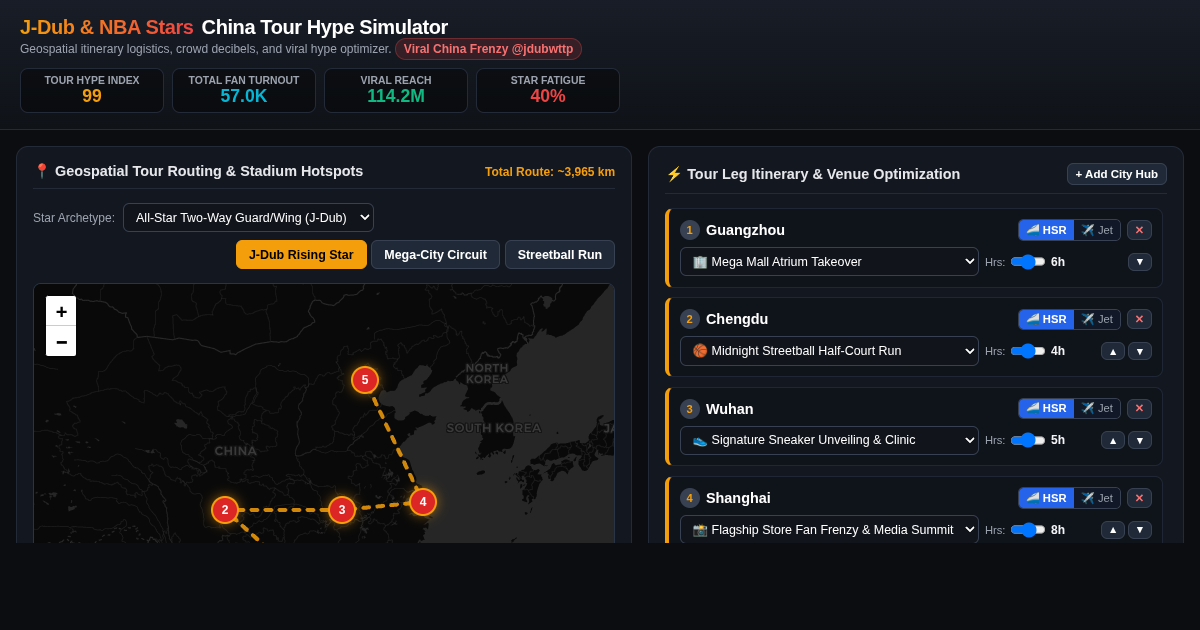Click the Tour Hype Index card

point(92,90)
